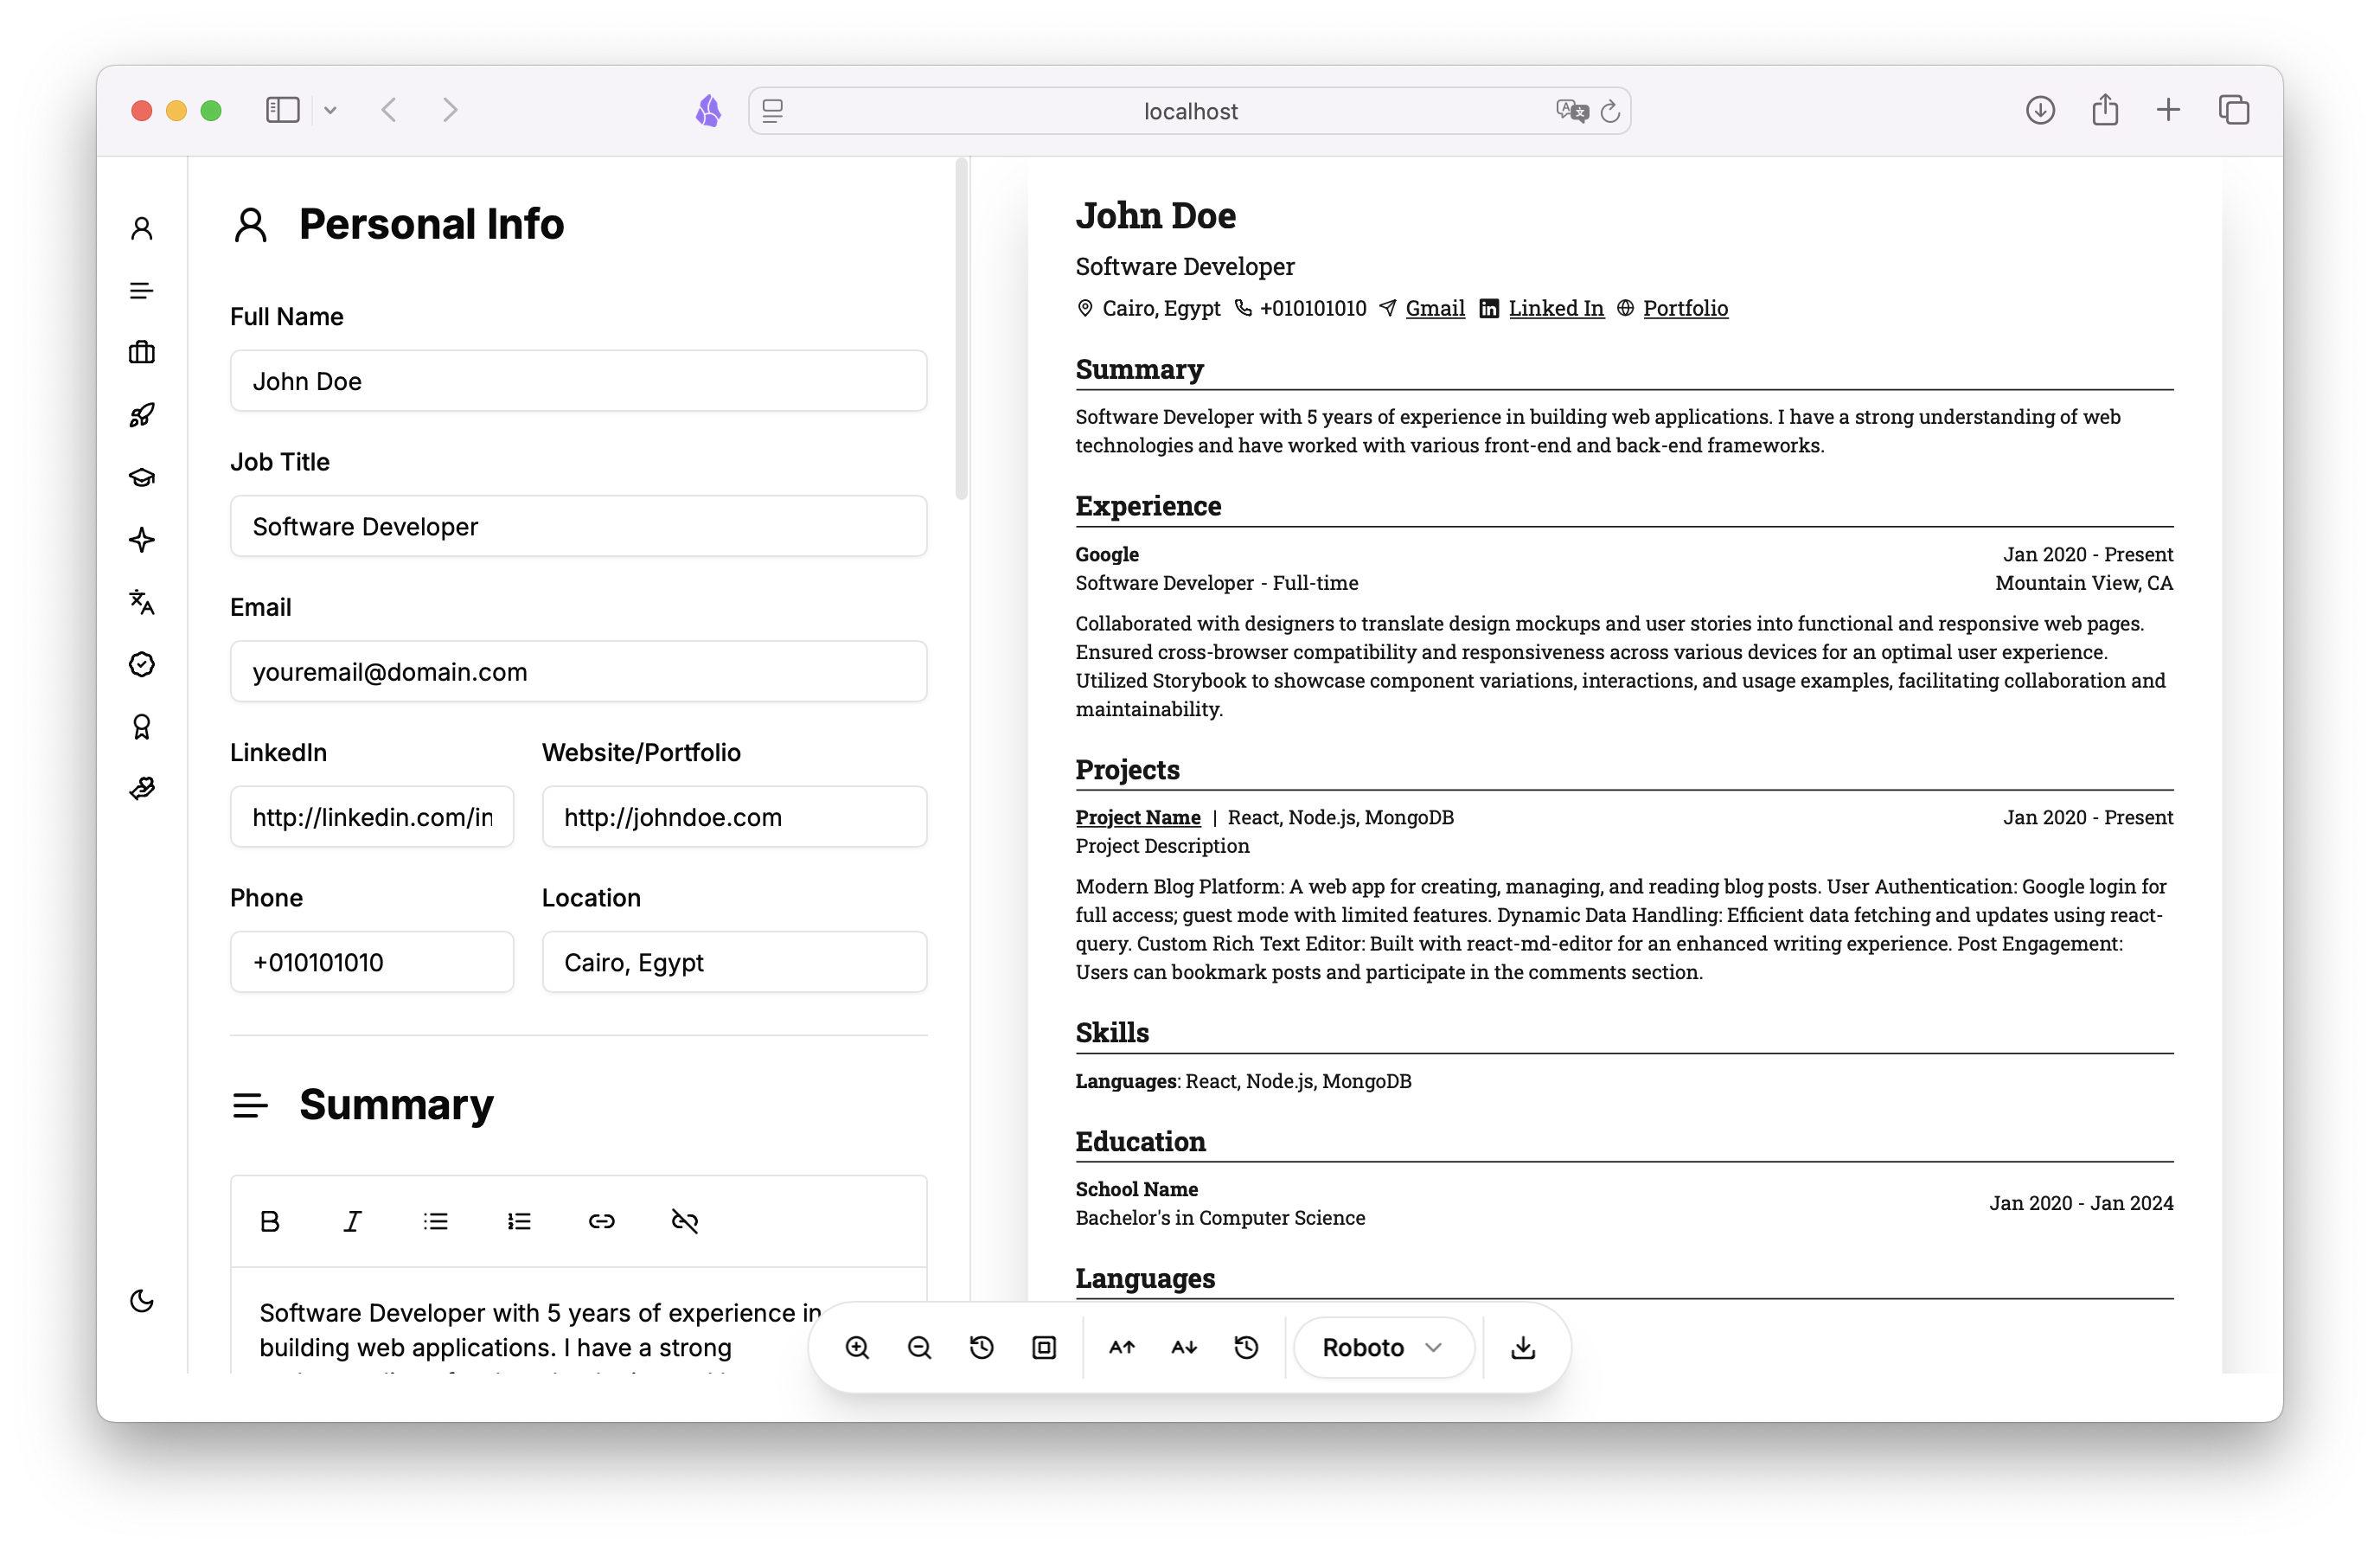Toggle dark mode with moon icon
This screenshot has height=1550, width=2380.
point(142,1300)
